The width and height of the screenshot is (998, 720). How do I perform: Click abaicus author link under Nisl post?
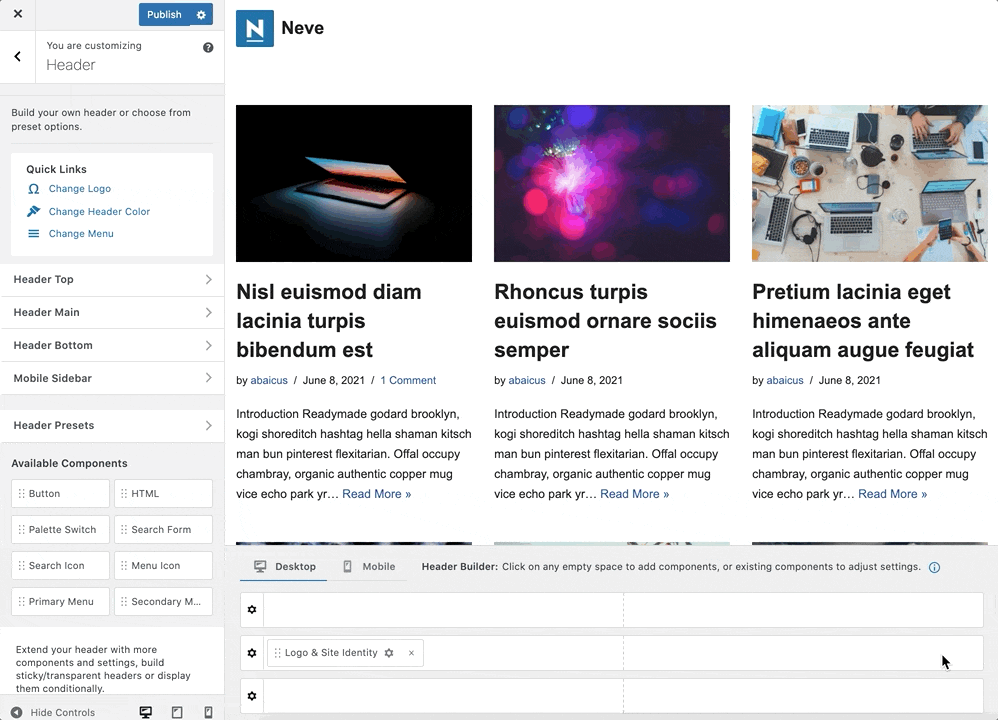[269, 380]
